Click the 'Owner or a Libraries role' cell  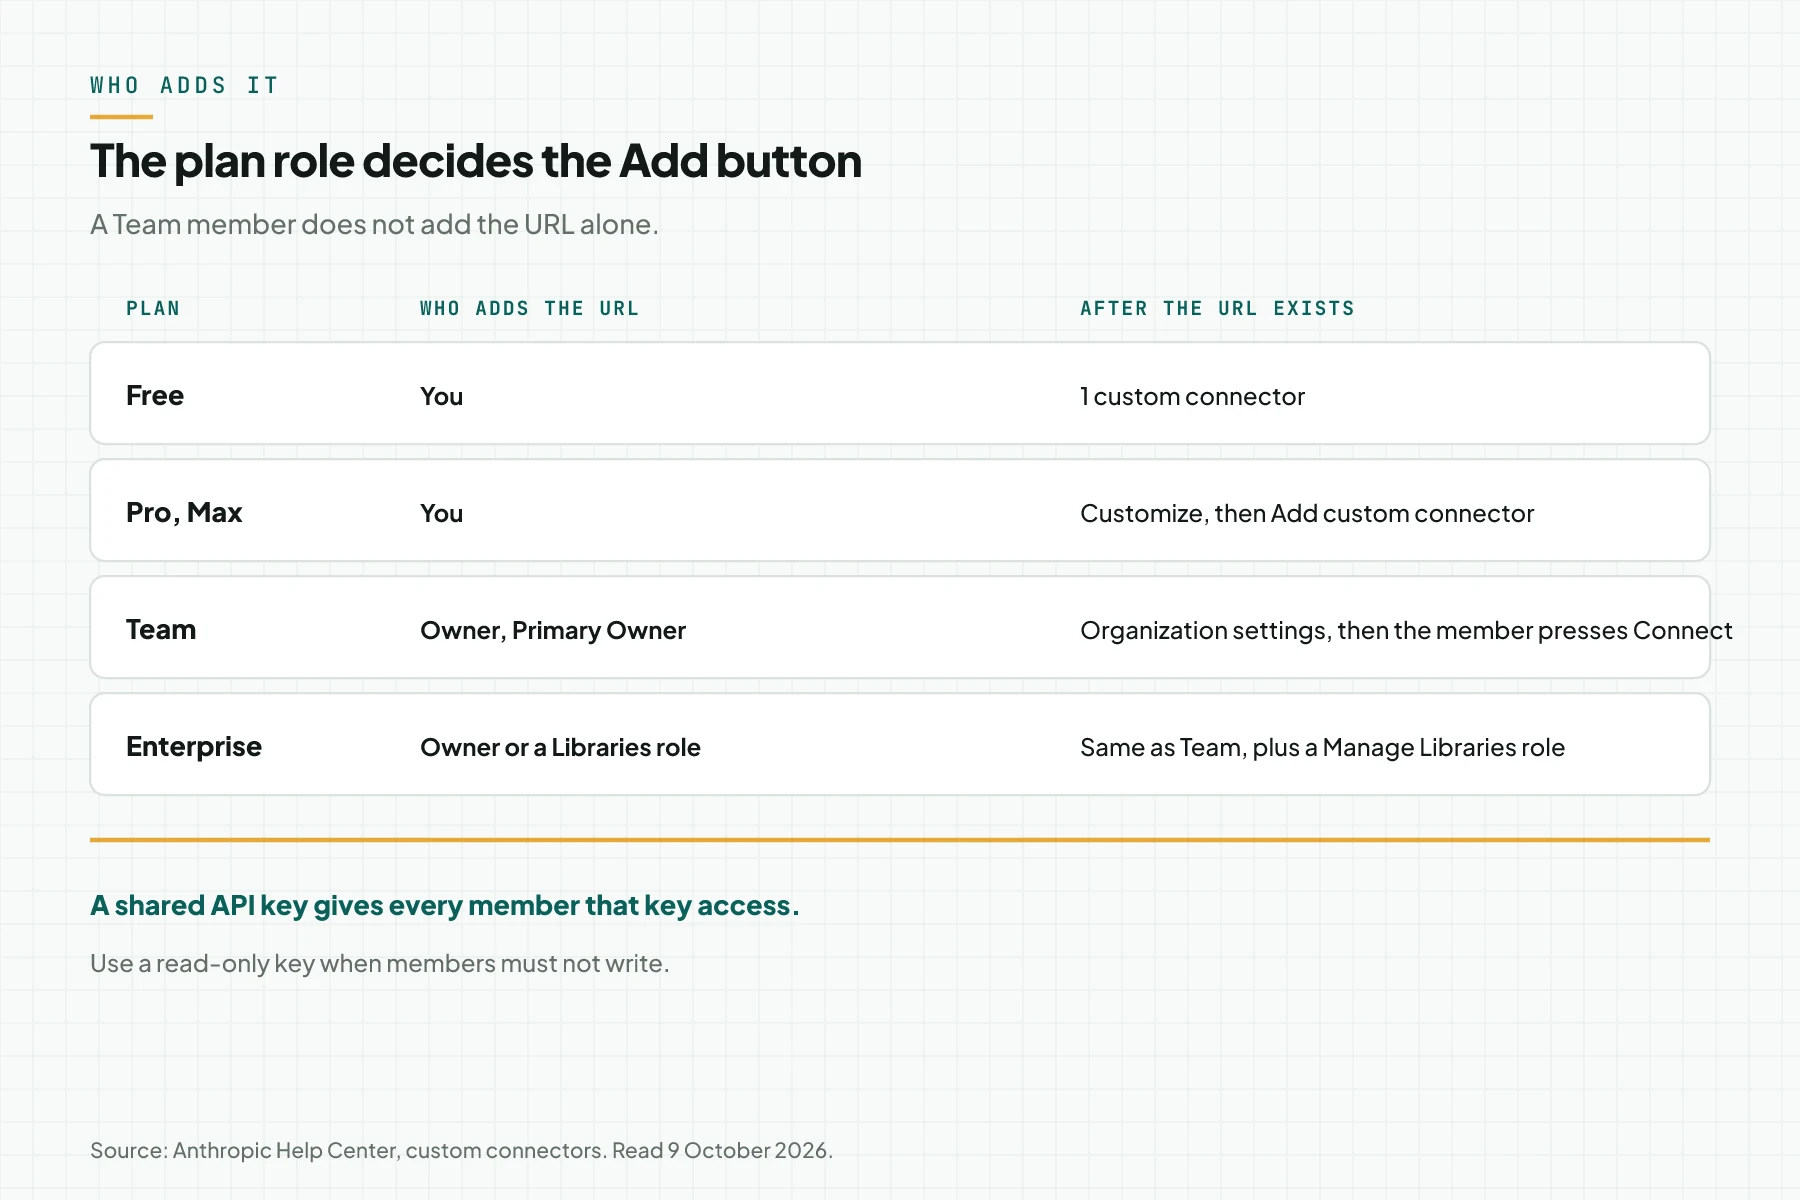560,748
